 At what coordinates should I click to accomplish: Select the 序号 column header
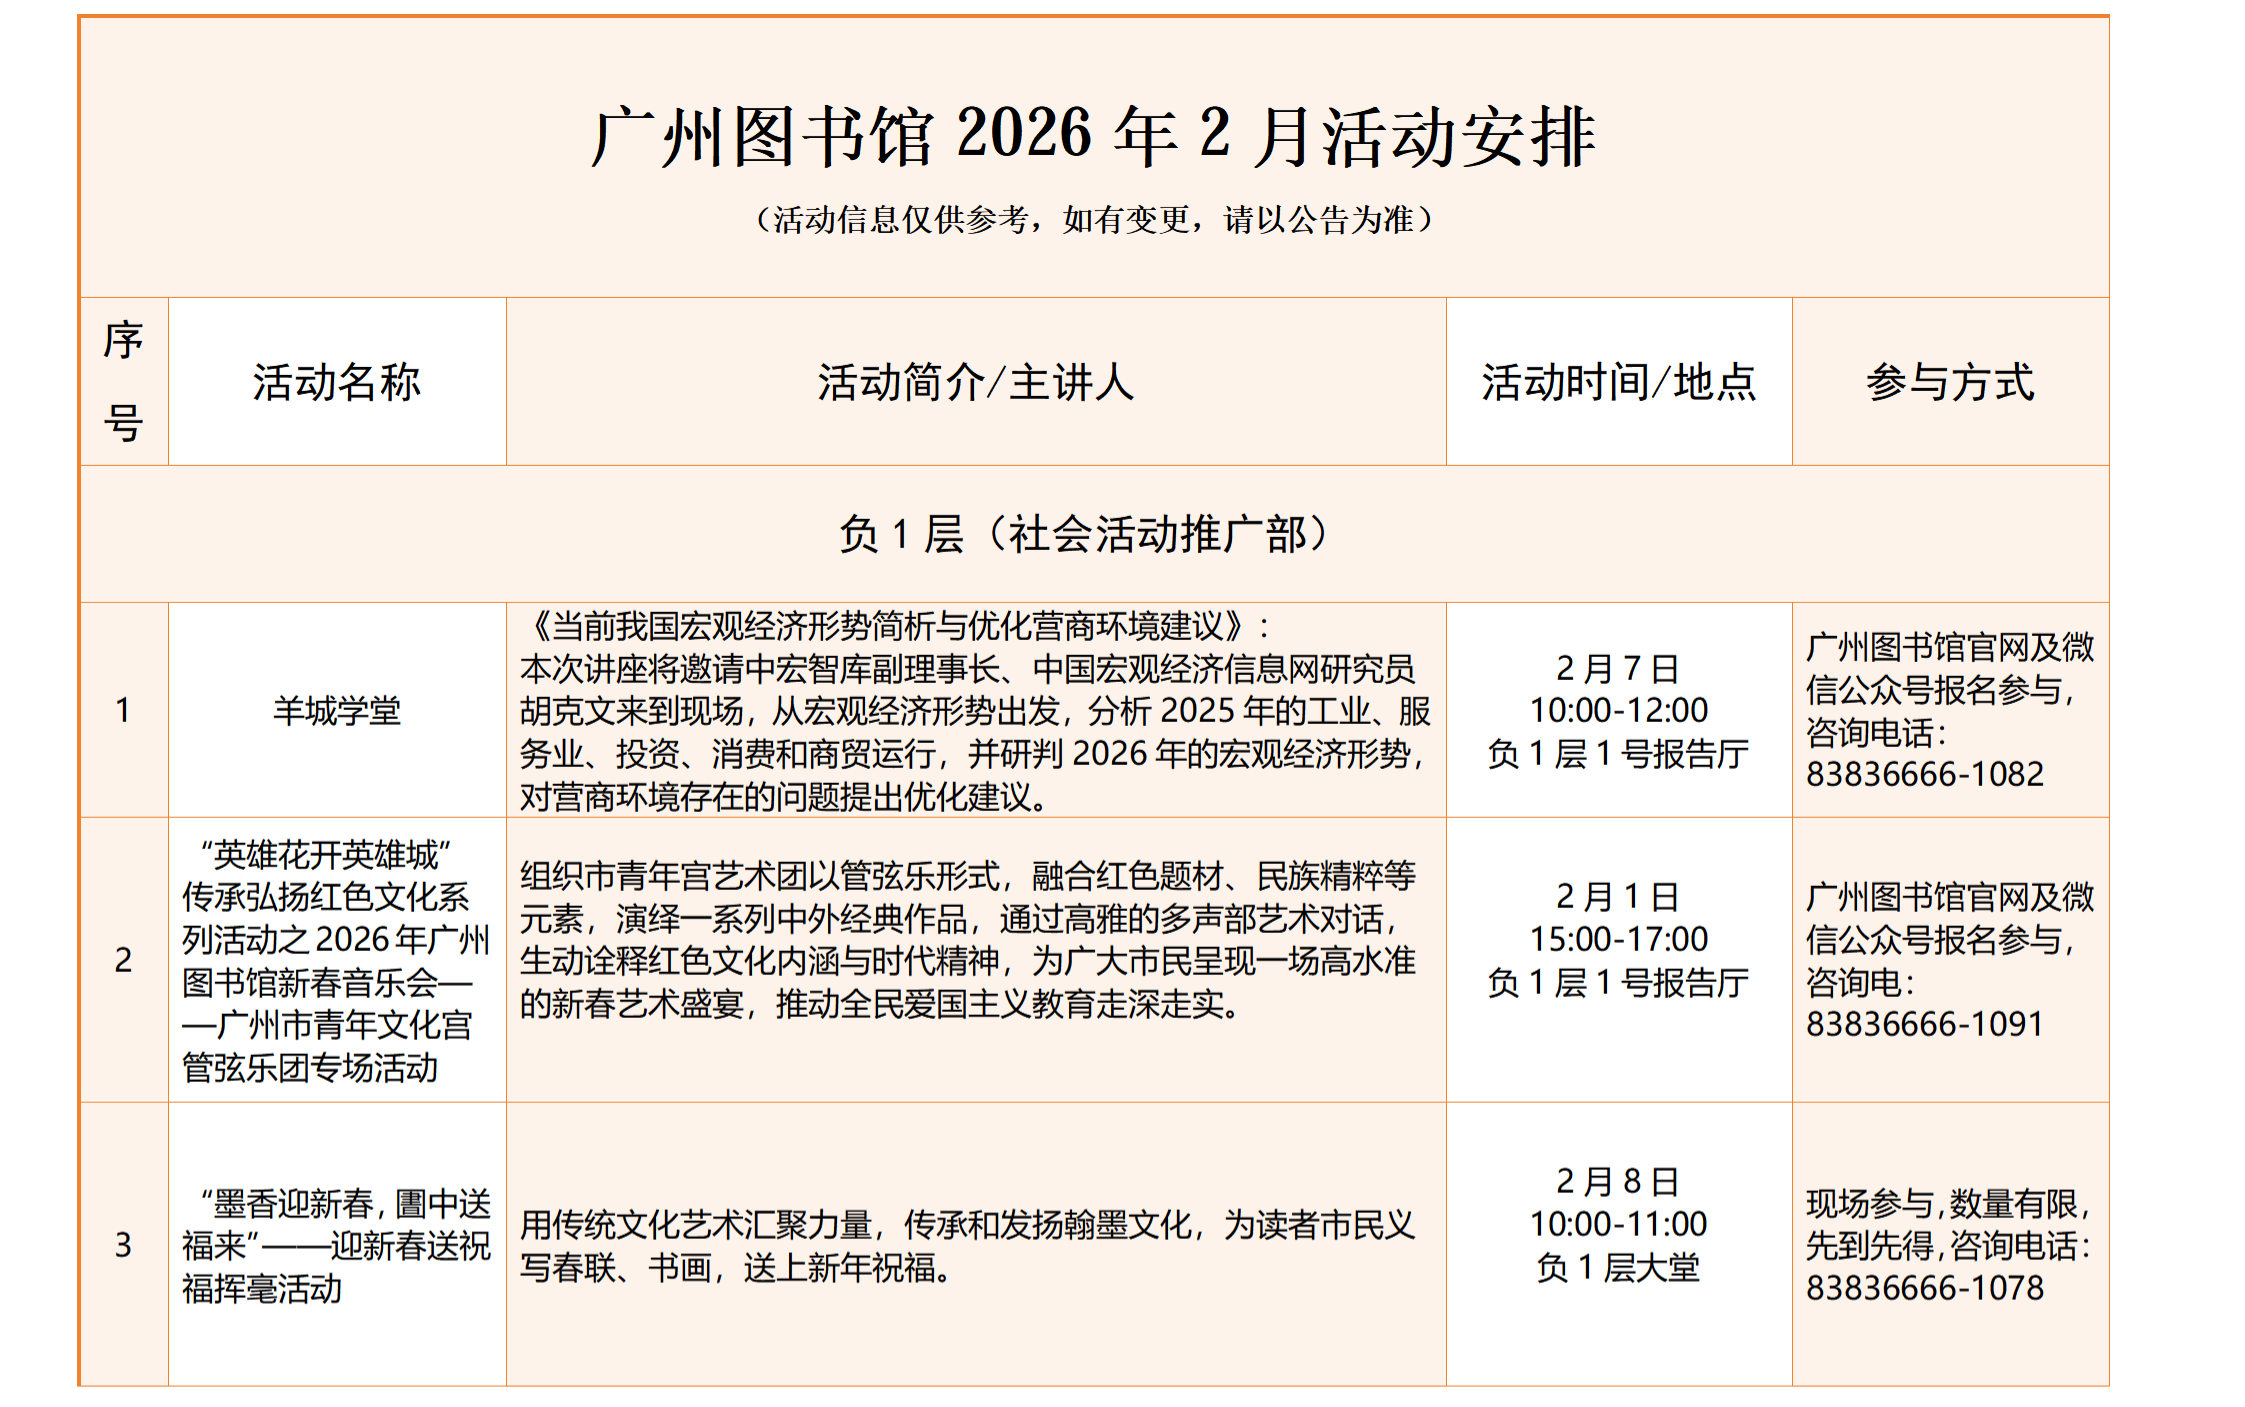pos(123,381)
